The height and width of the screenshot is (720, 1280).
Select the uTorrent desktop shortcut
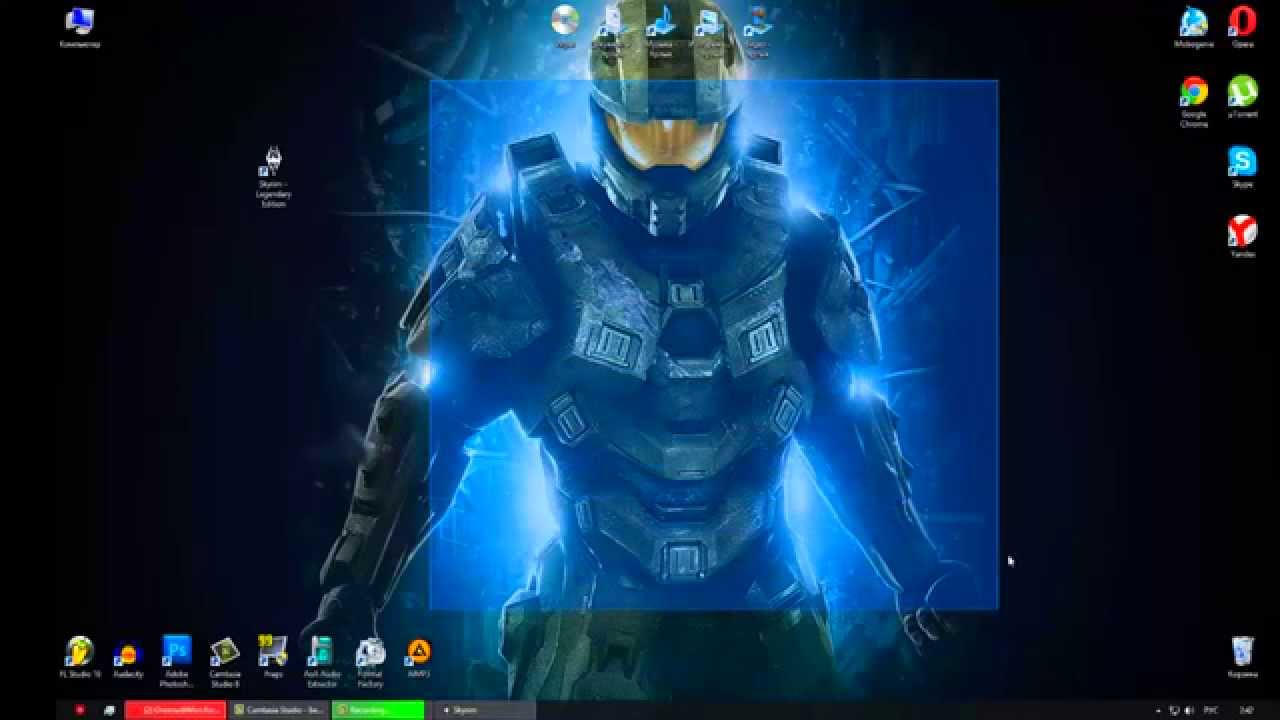click(x=1242, y=97)
